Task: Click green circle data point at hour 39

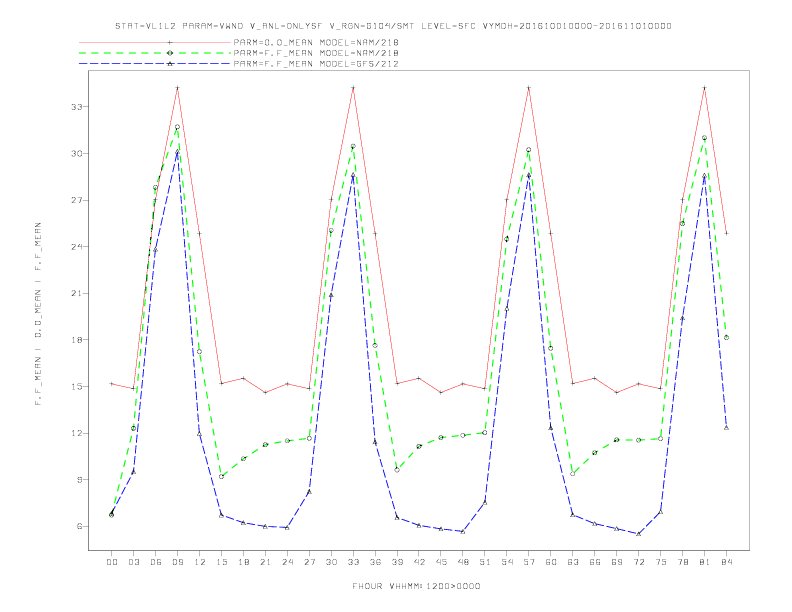Action: pos(397,470)
